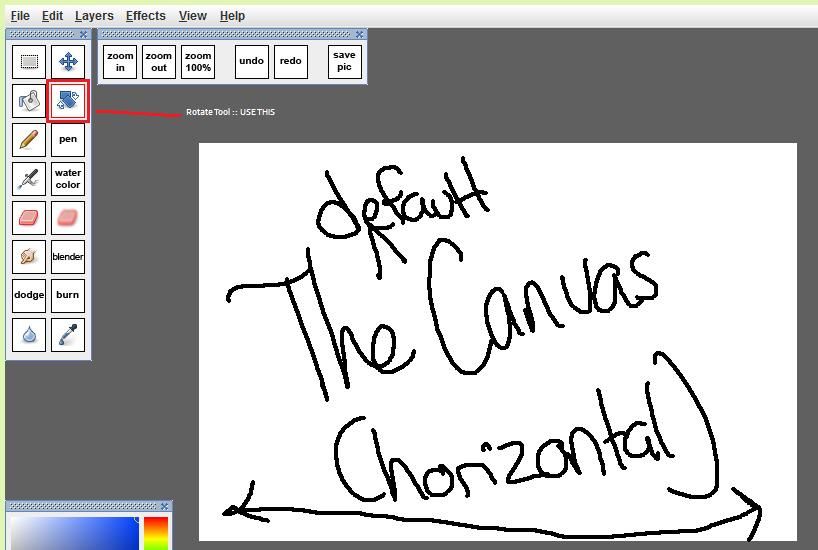Pick the pencil drawing tool

click(29, 140)
